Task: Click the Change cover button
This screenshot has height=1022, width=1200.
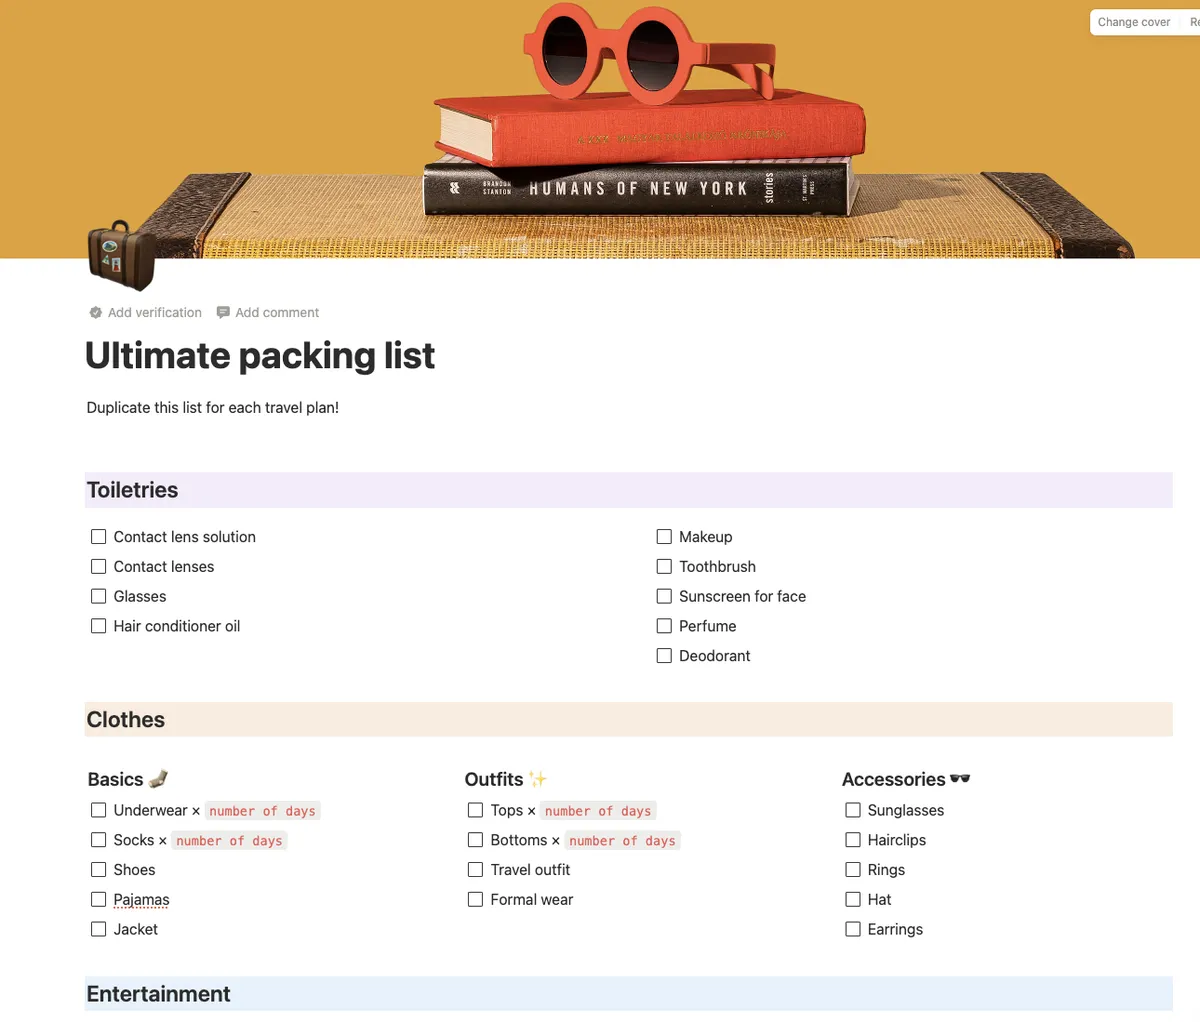Action: click(x=1133, y=21)
